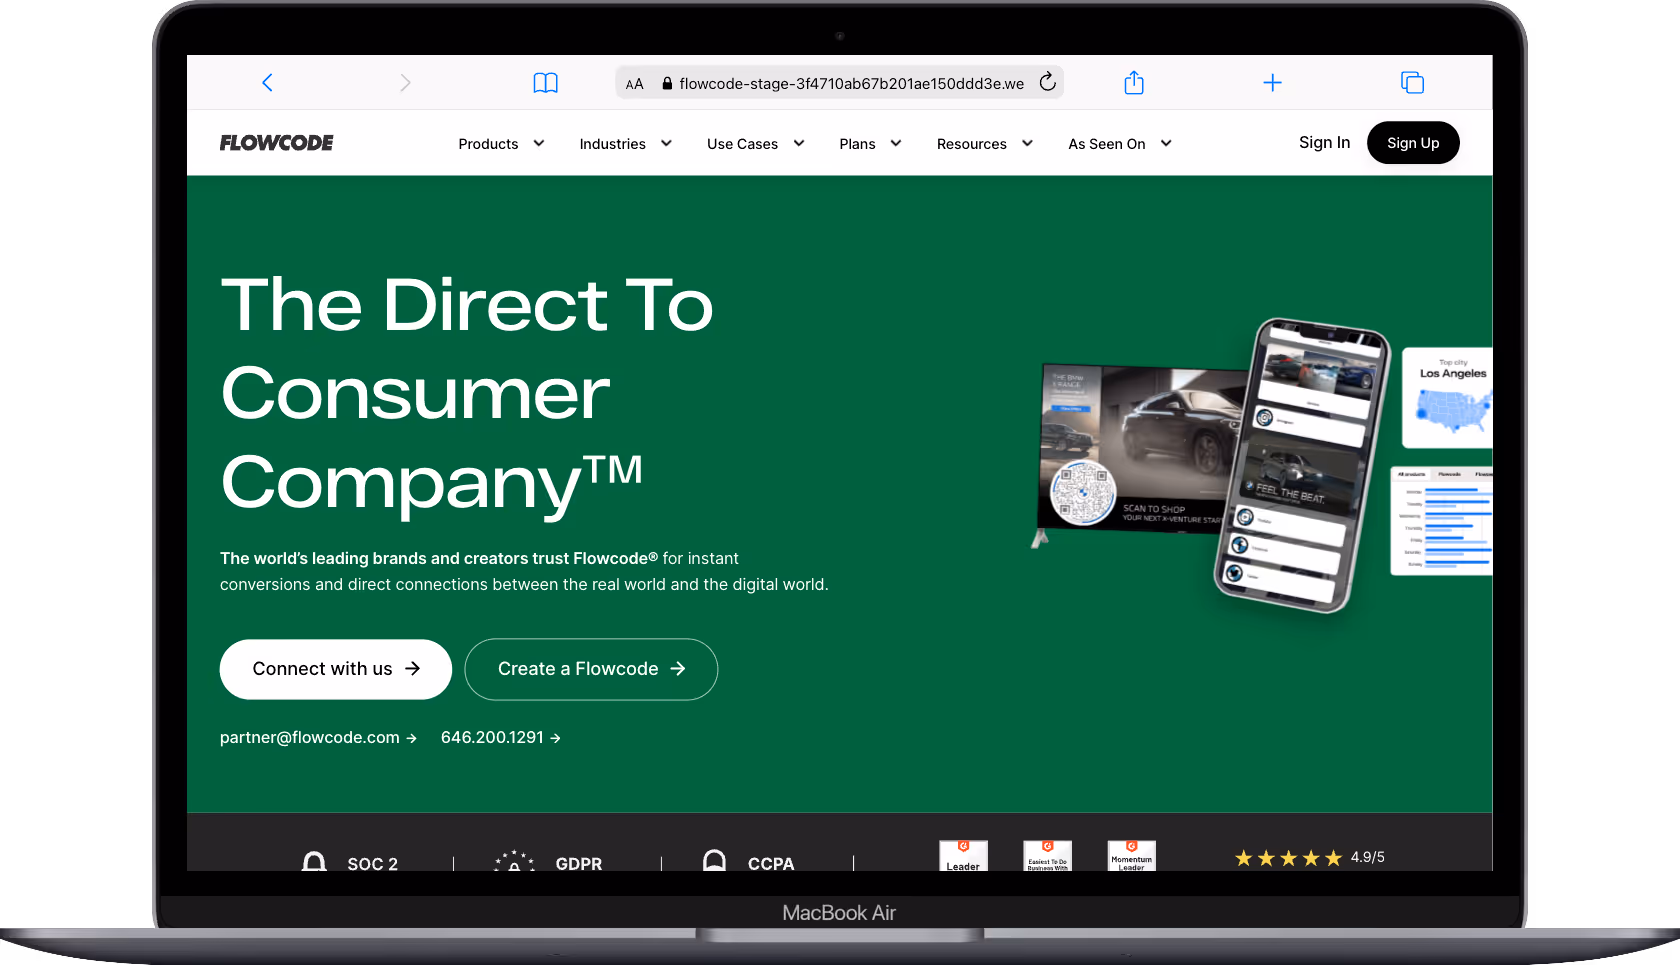Image resolution: width=1680 pixels, height=965 pixels.
Task: Click the padlock icon in address bar
Action: tap(667, 84)
